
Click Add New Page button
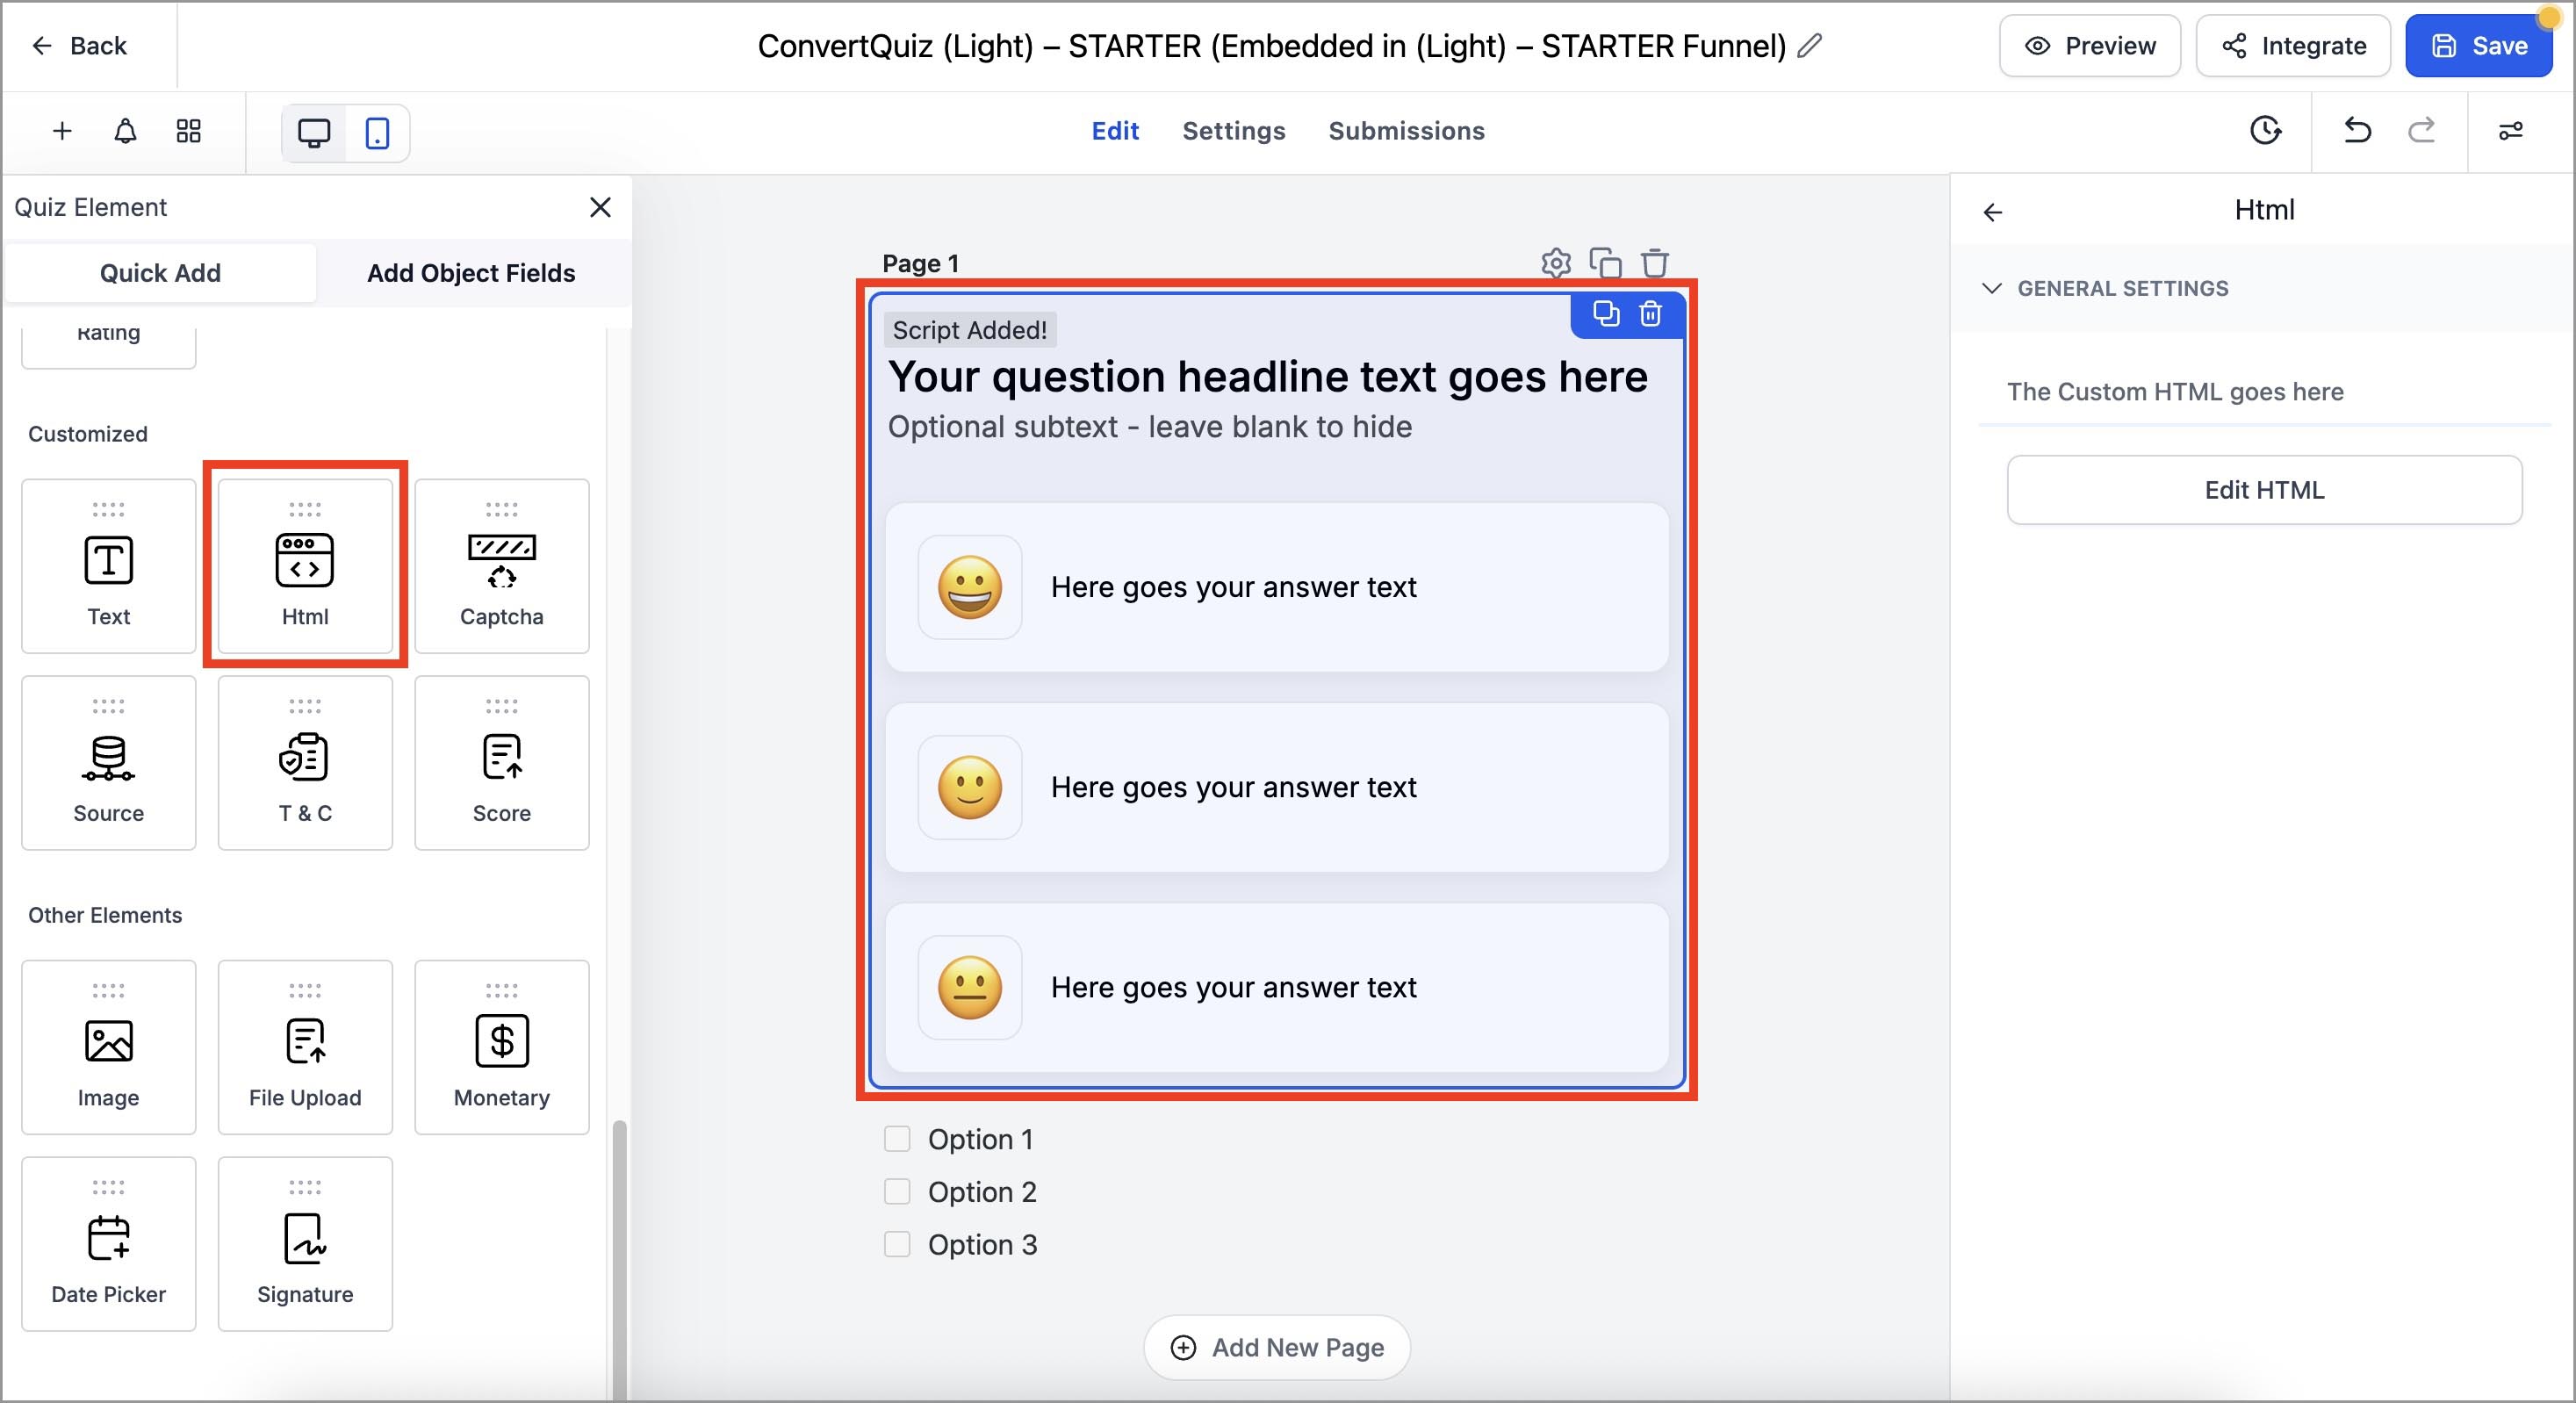[x=1277, y=1347]
